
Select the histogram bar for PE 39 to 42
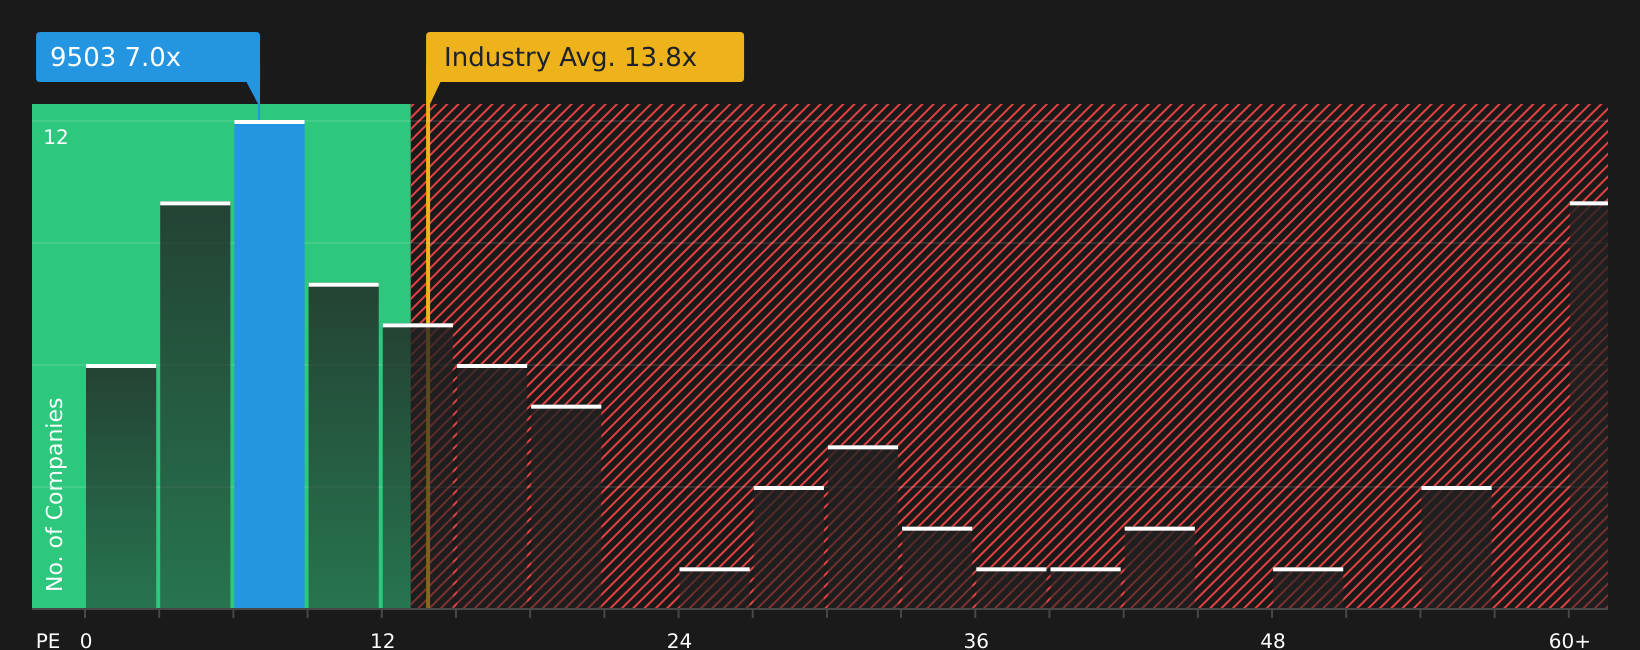coord(1086,588)
